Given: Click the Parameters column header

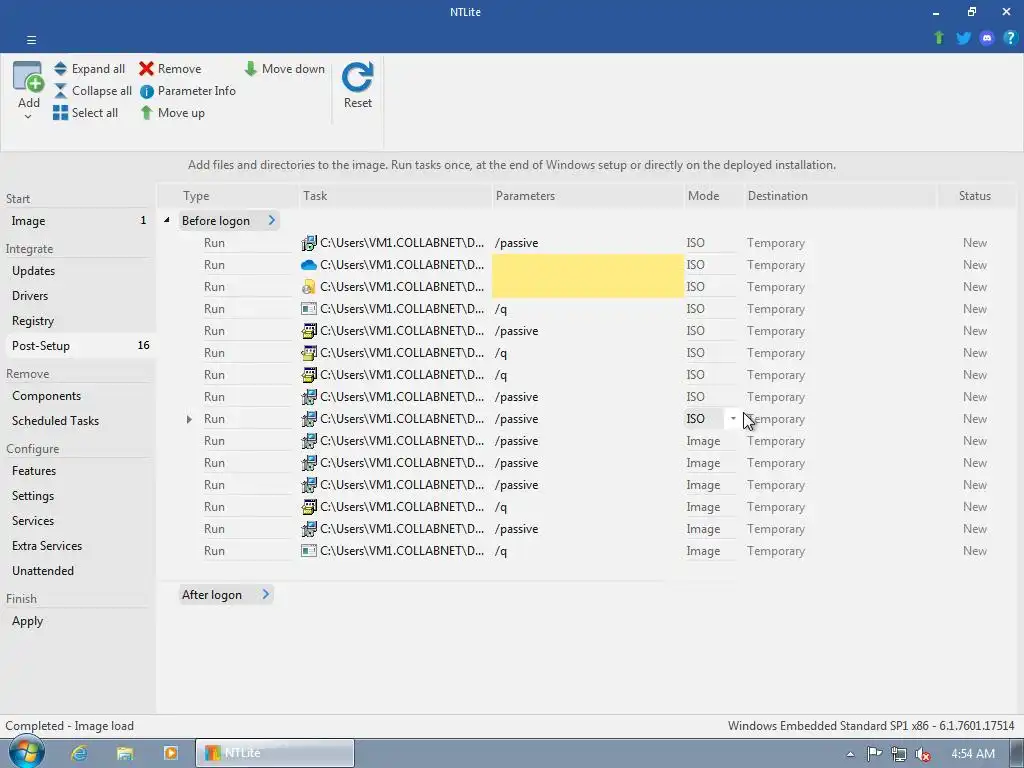Looking at the screenshot, I should click(x=588, y=196).
